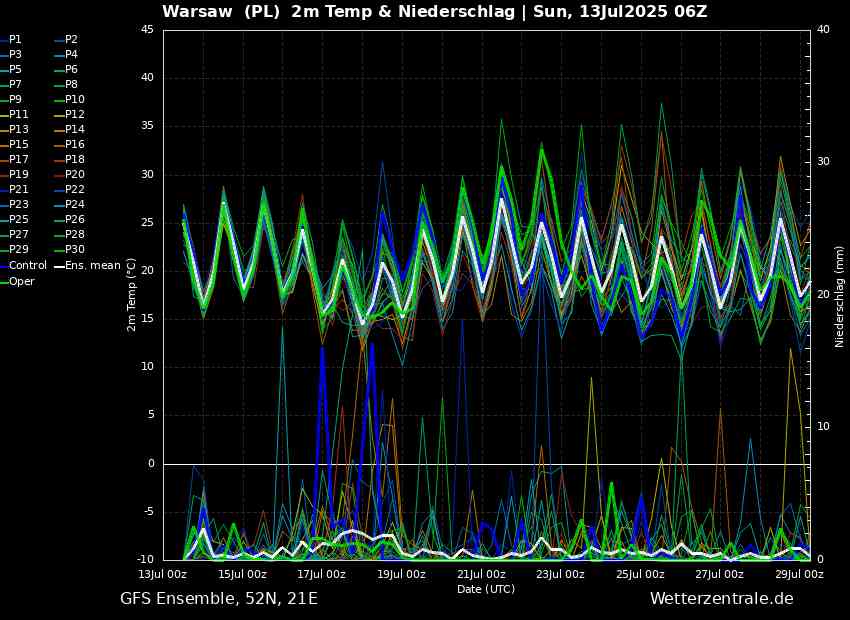The image size is (850, 620).
Task: Click the 'P14' legend label
Action: coord(74,130)
